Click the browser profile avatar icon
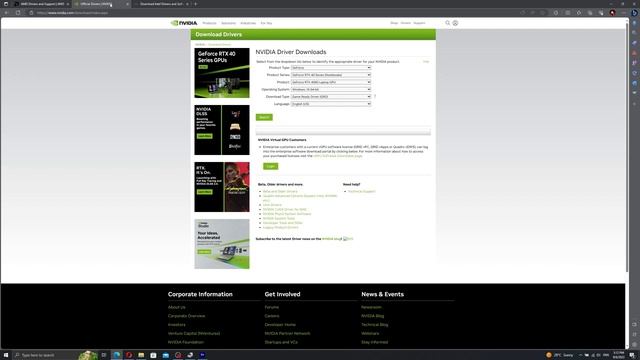The image size is (640, 360). 612,13
